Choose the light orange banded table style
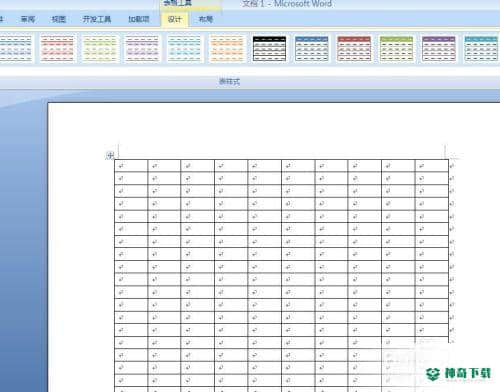The width and height of the screenshot is (500, 392). 227,49
